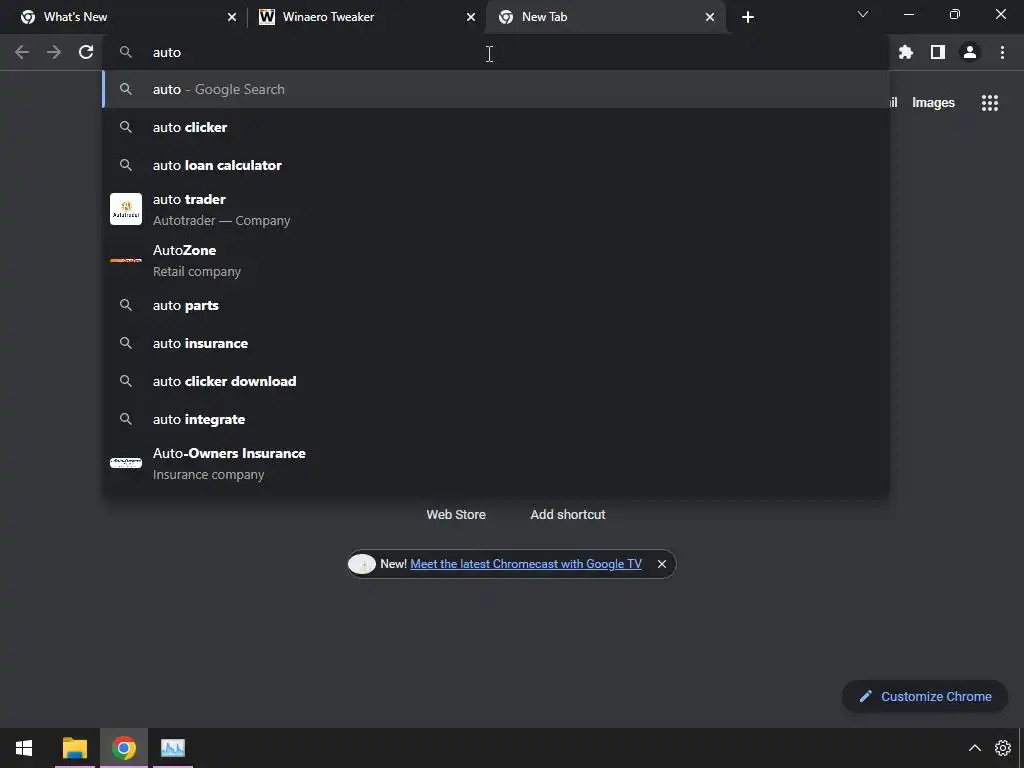The width and height of the screenshot is (1024, 768).
Task: Open the Web Store shortcut
Action: [x=456, y=515]
